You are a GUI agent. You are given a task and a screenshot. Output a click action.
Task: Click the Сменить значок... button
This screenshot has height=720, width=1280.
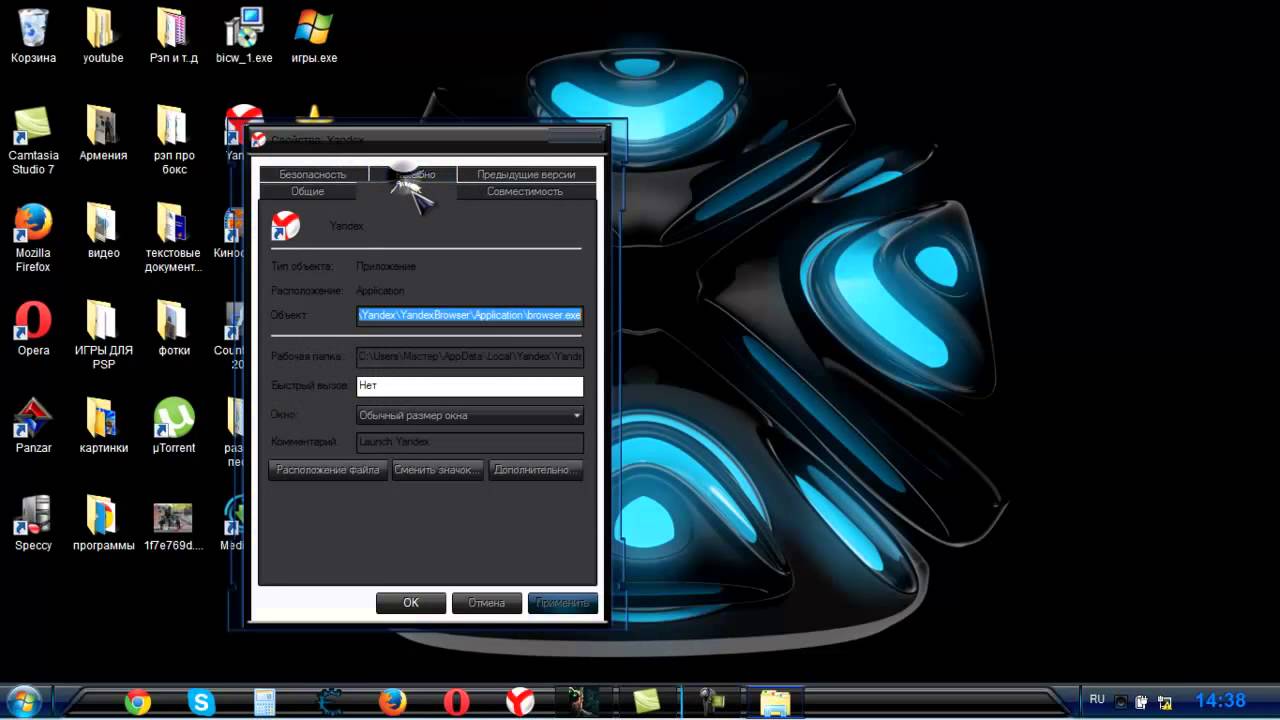pos(438,470)
